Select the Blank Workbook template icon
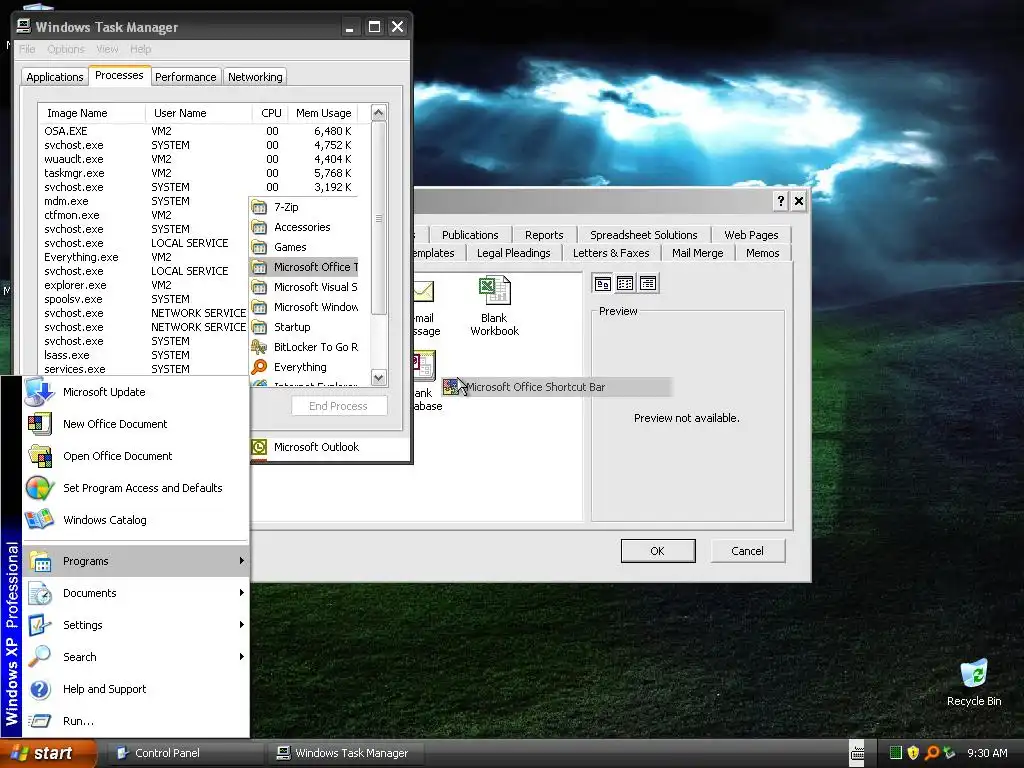Image resolution: width=1024 pixels, height=768 pixels. 494,291
